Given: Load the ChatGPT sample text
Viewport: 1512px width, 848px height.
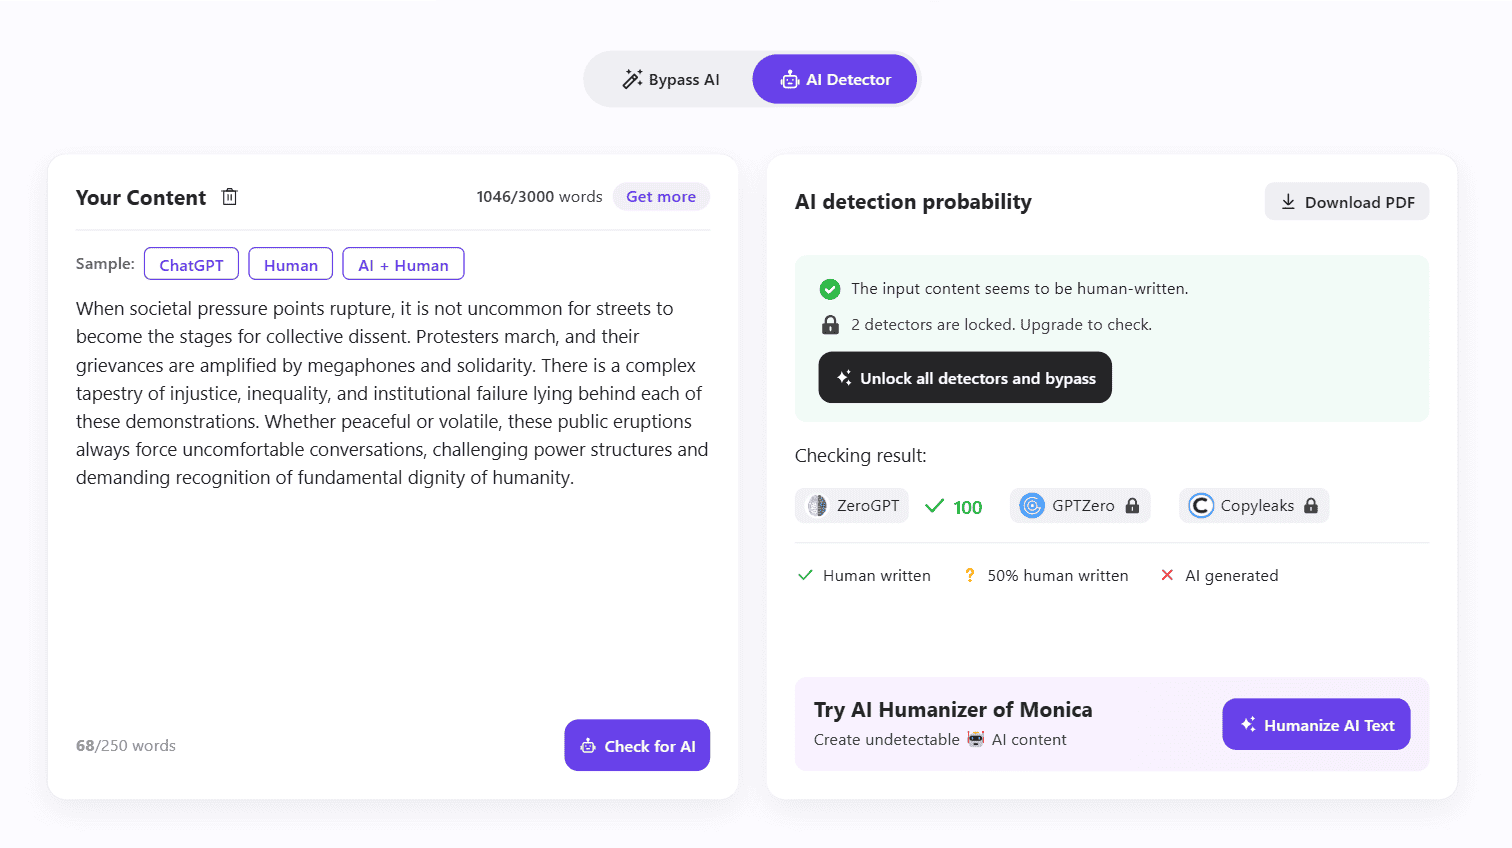Looking at the screenshot, I should [191, 265].
